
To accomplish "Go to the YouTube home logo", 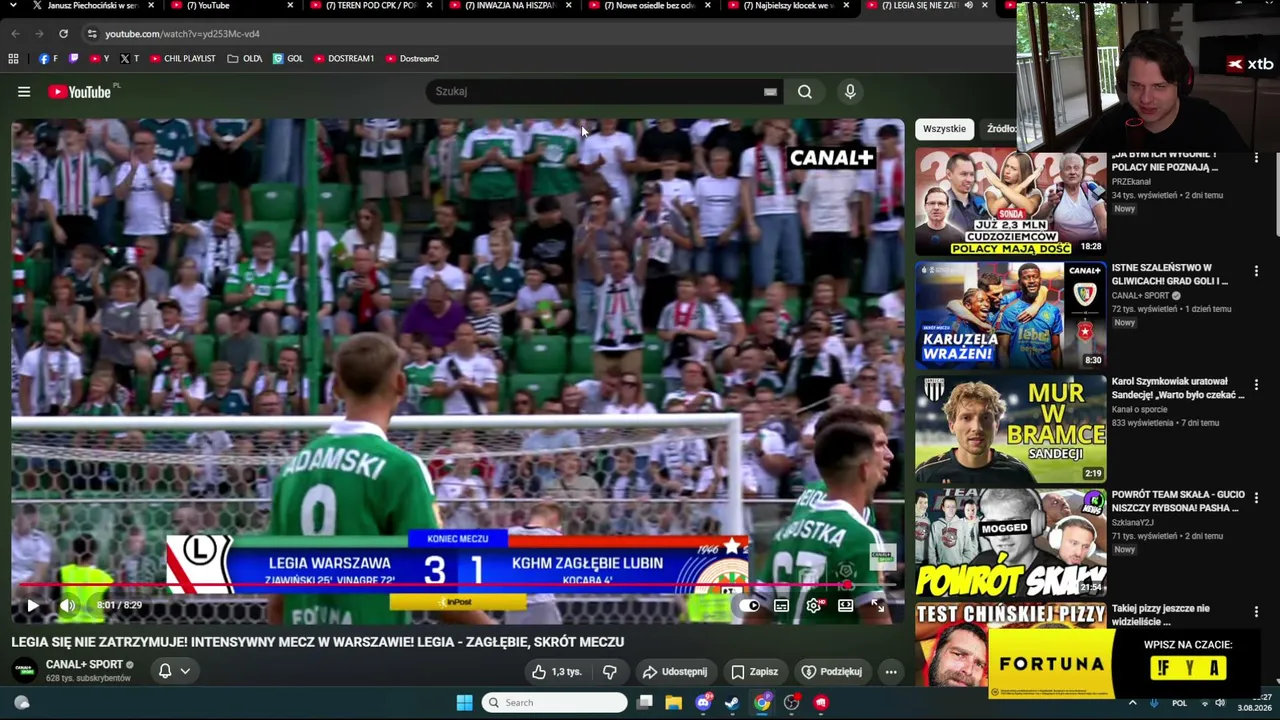I will click(79, 92).
